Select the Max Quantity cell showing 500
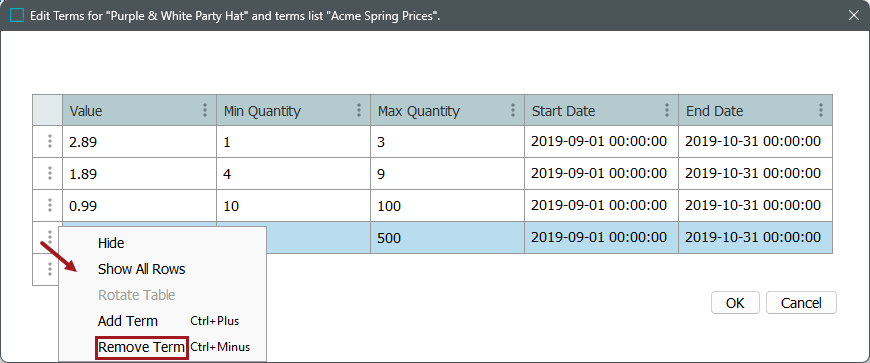The image size is (870, 363). click(447, 238)
